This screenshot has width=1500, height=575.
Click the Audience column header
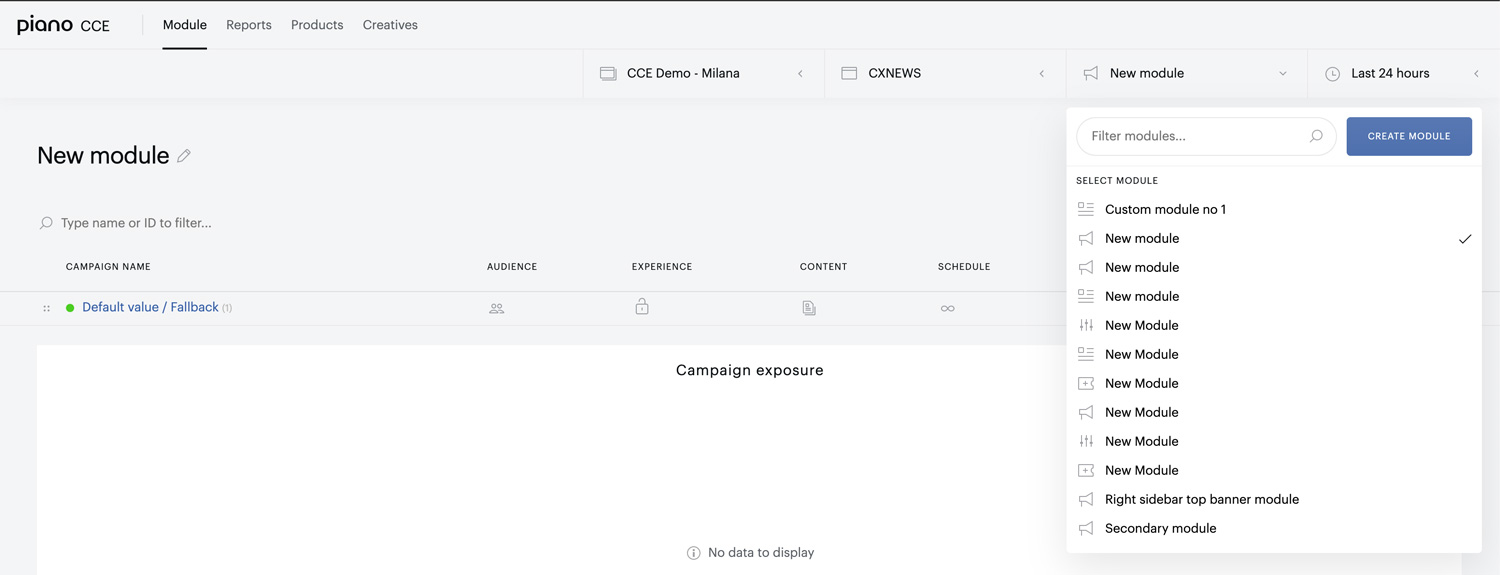(512, 267)
